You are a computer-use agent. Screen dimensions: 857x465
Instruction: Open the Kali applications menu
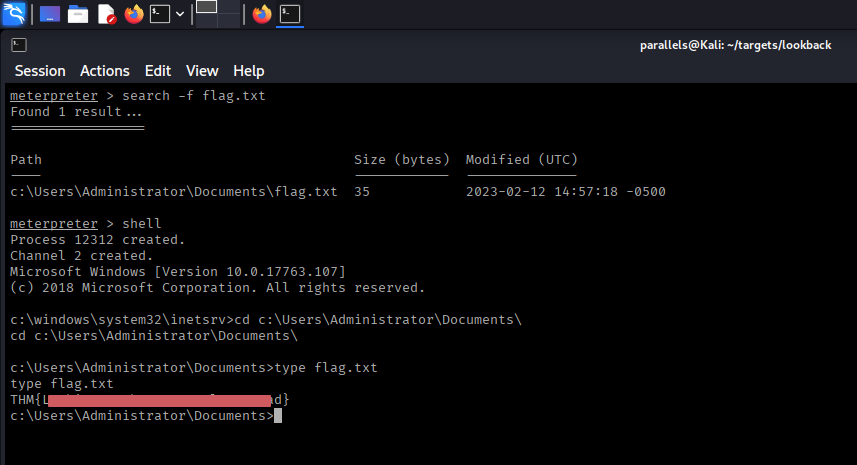pyautogui.click(x=14, y=14)
